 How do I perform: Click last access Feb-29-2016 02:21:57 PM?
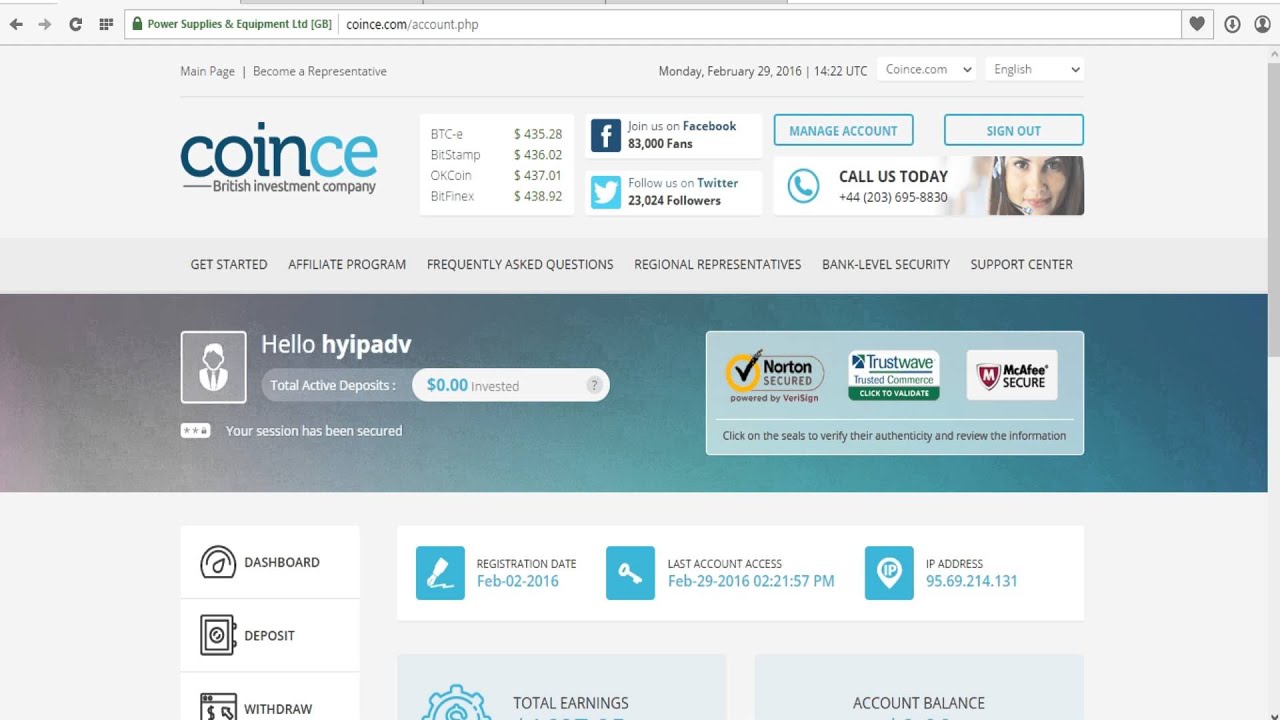point(751,581)
